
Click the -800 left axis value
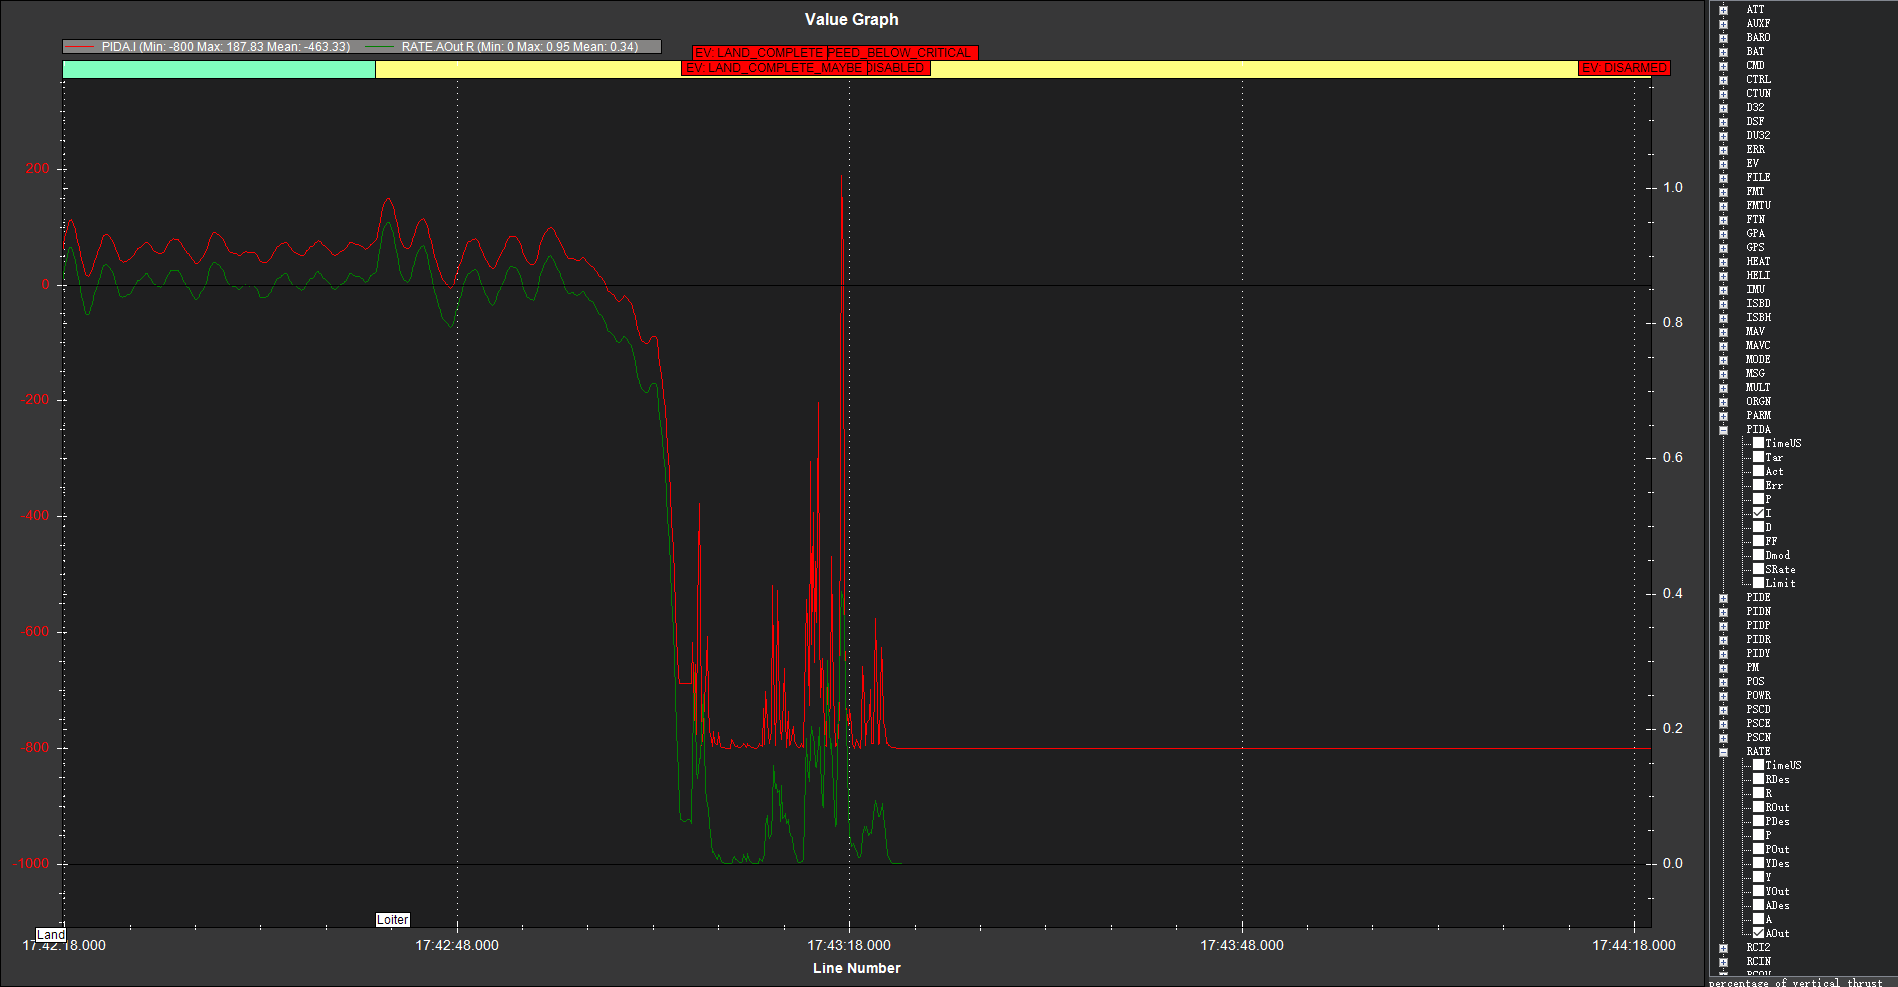pyautogui.click(x=35, y=747)
